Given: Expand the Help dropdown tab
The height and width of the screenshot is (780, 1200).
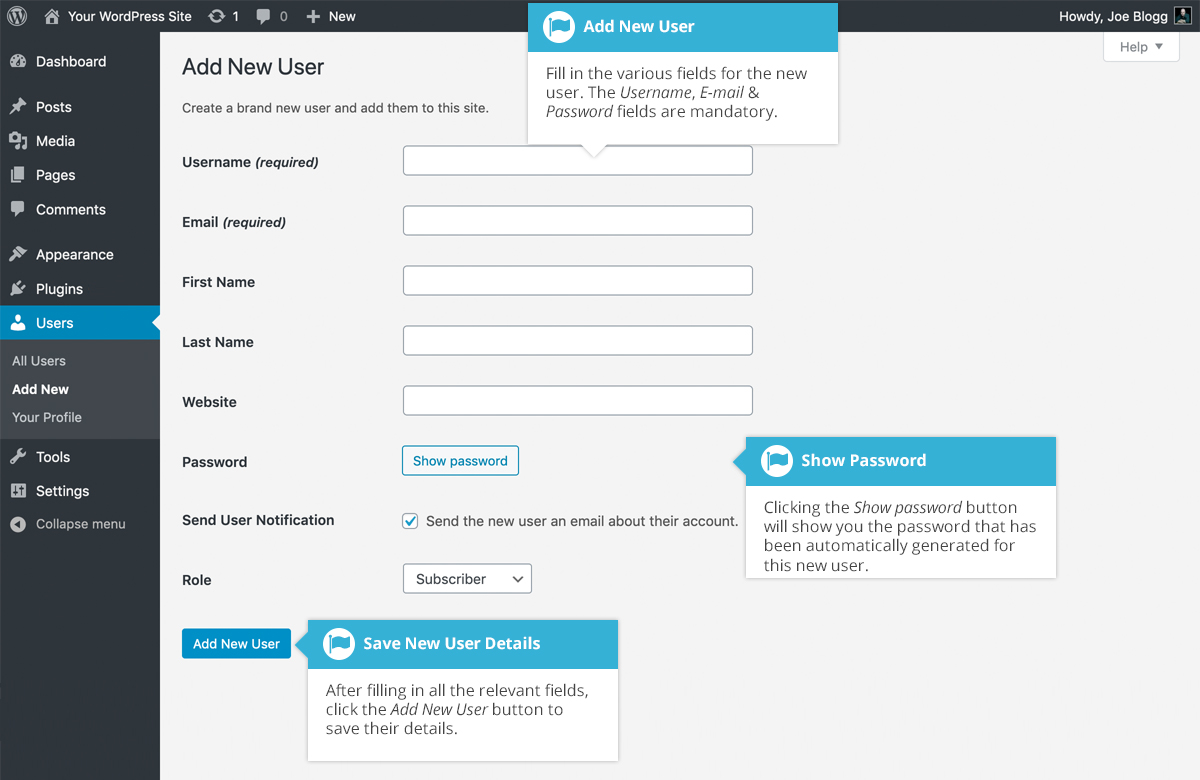Looking at the screenshot, I should tap(1141, 46).
